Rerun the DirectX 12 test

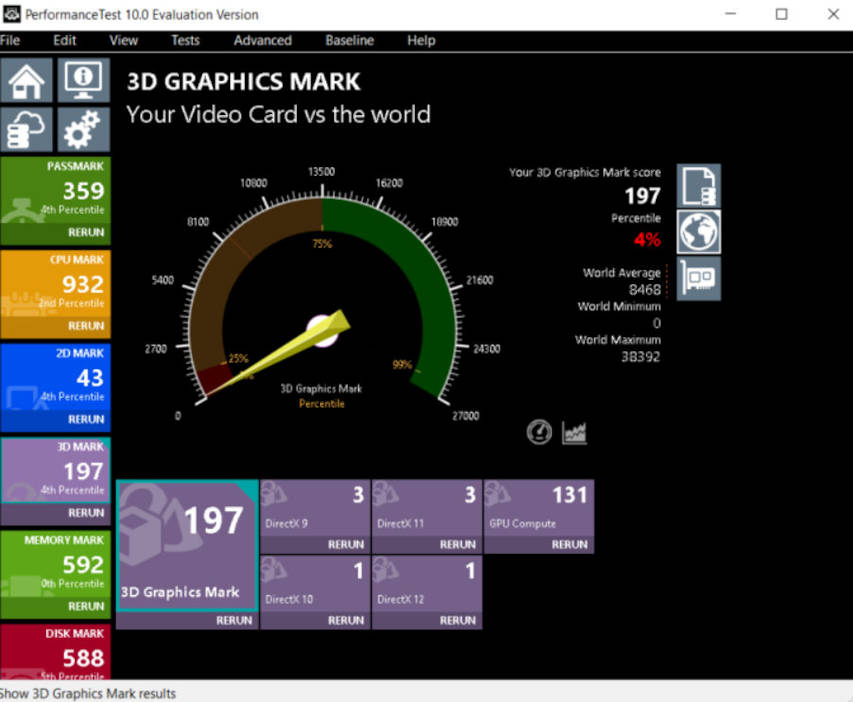pyautogui.click(x=458, y=620)
